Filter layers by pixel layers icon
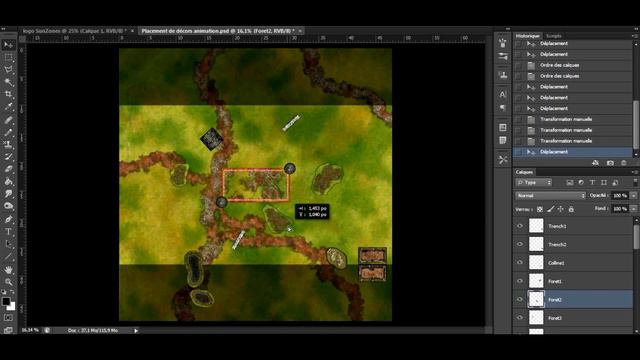640x360 pixels. coord(570,182)
